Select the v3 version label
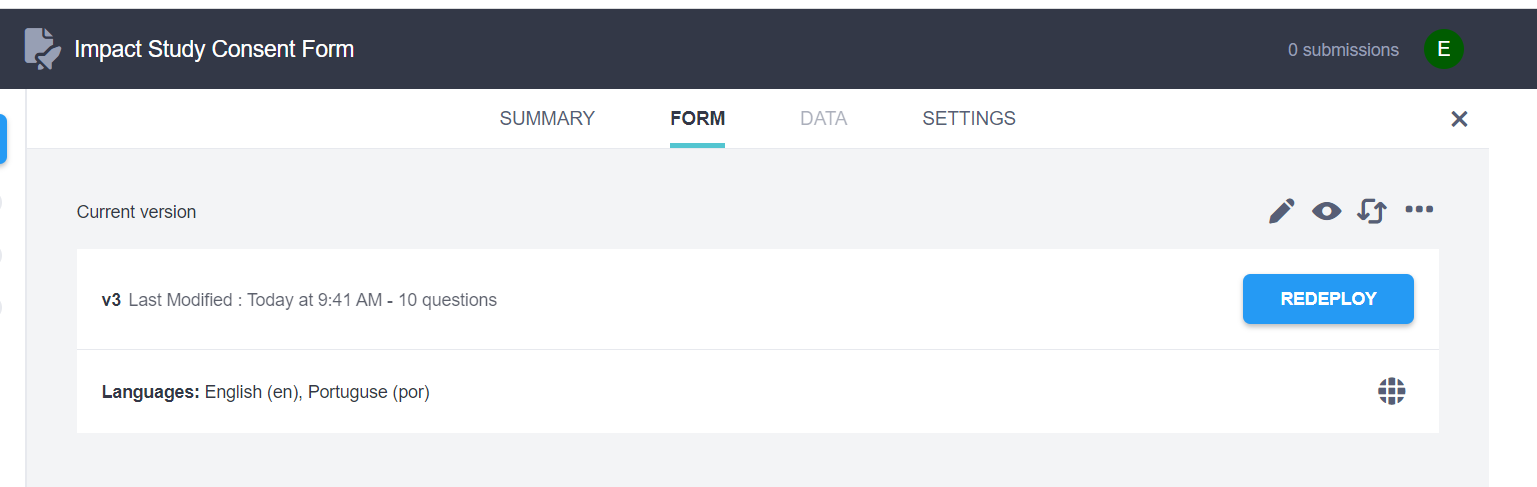1537x487 pixels. point(111,300)
